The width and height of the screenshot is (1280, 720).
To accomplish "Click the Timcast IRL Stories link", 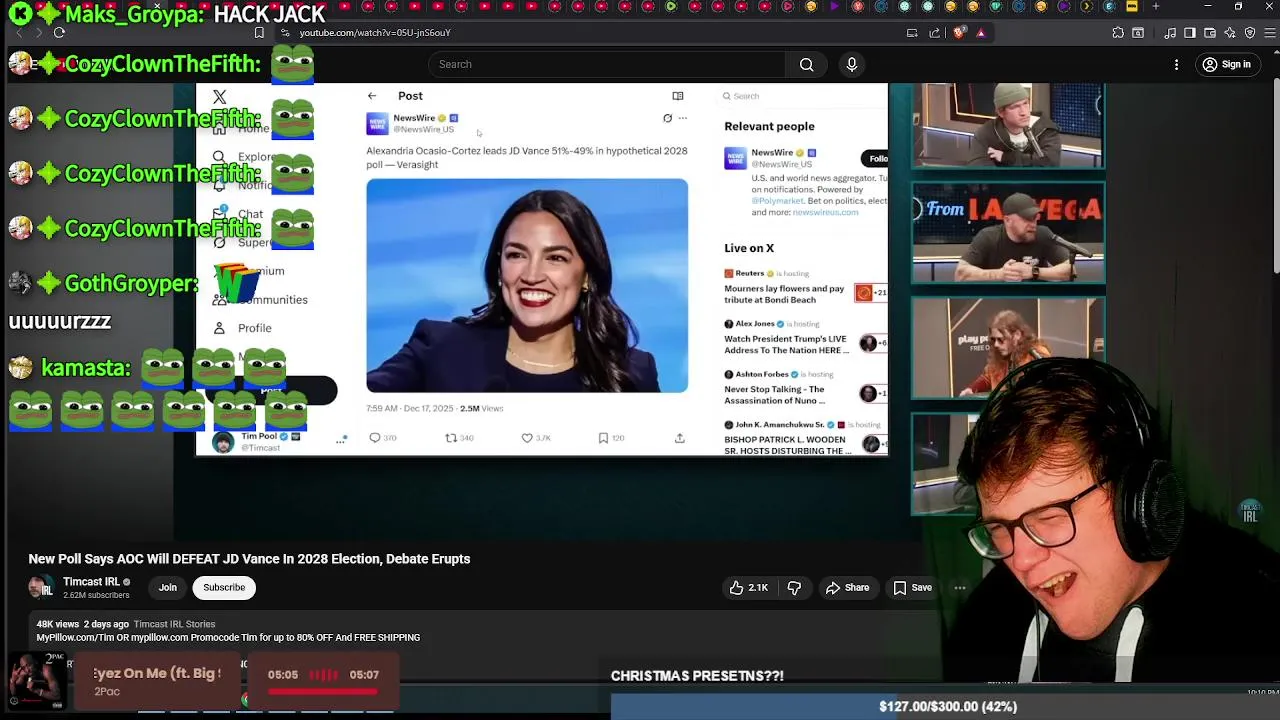I will 174,624.
